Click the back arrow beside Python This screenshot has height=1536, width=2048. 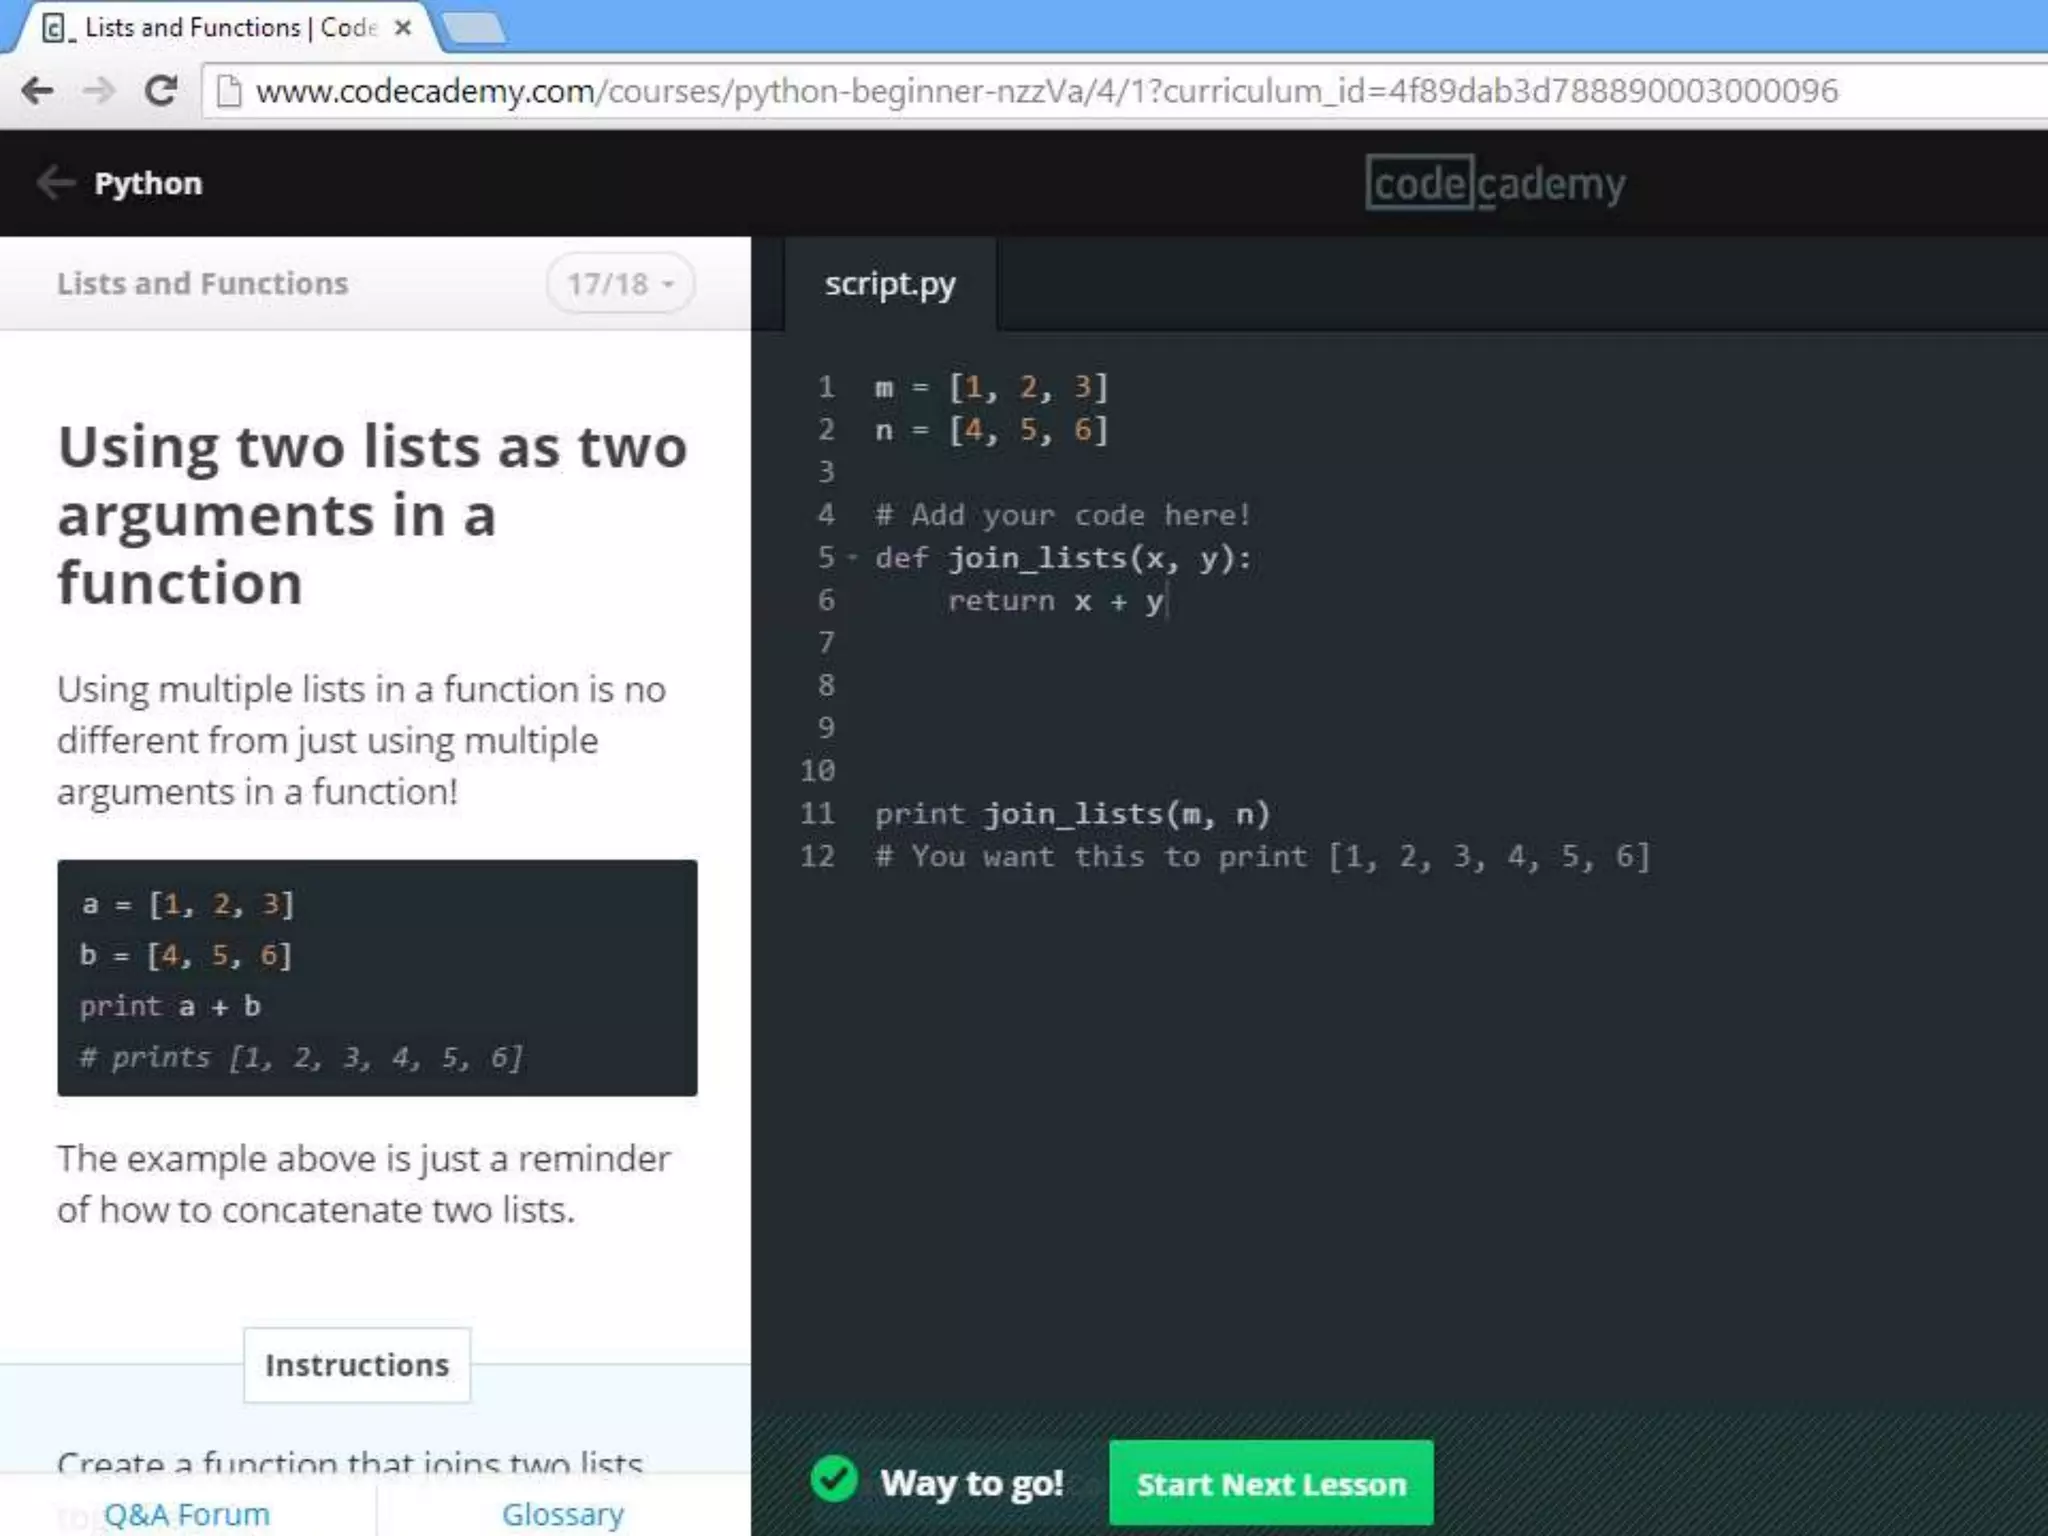pos(55,183)
